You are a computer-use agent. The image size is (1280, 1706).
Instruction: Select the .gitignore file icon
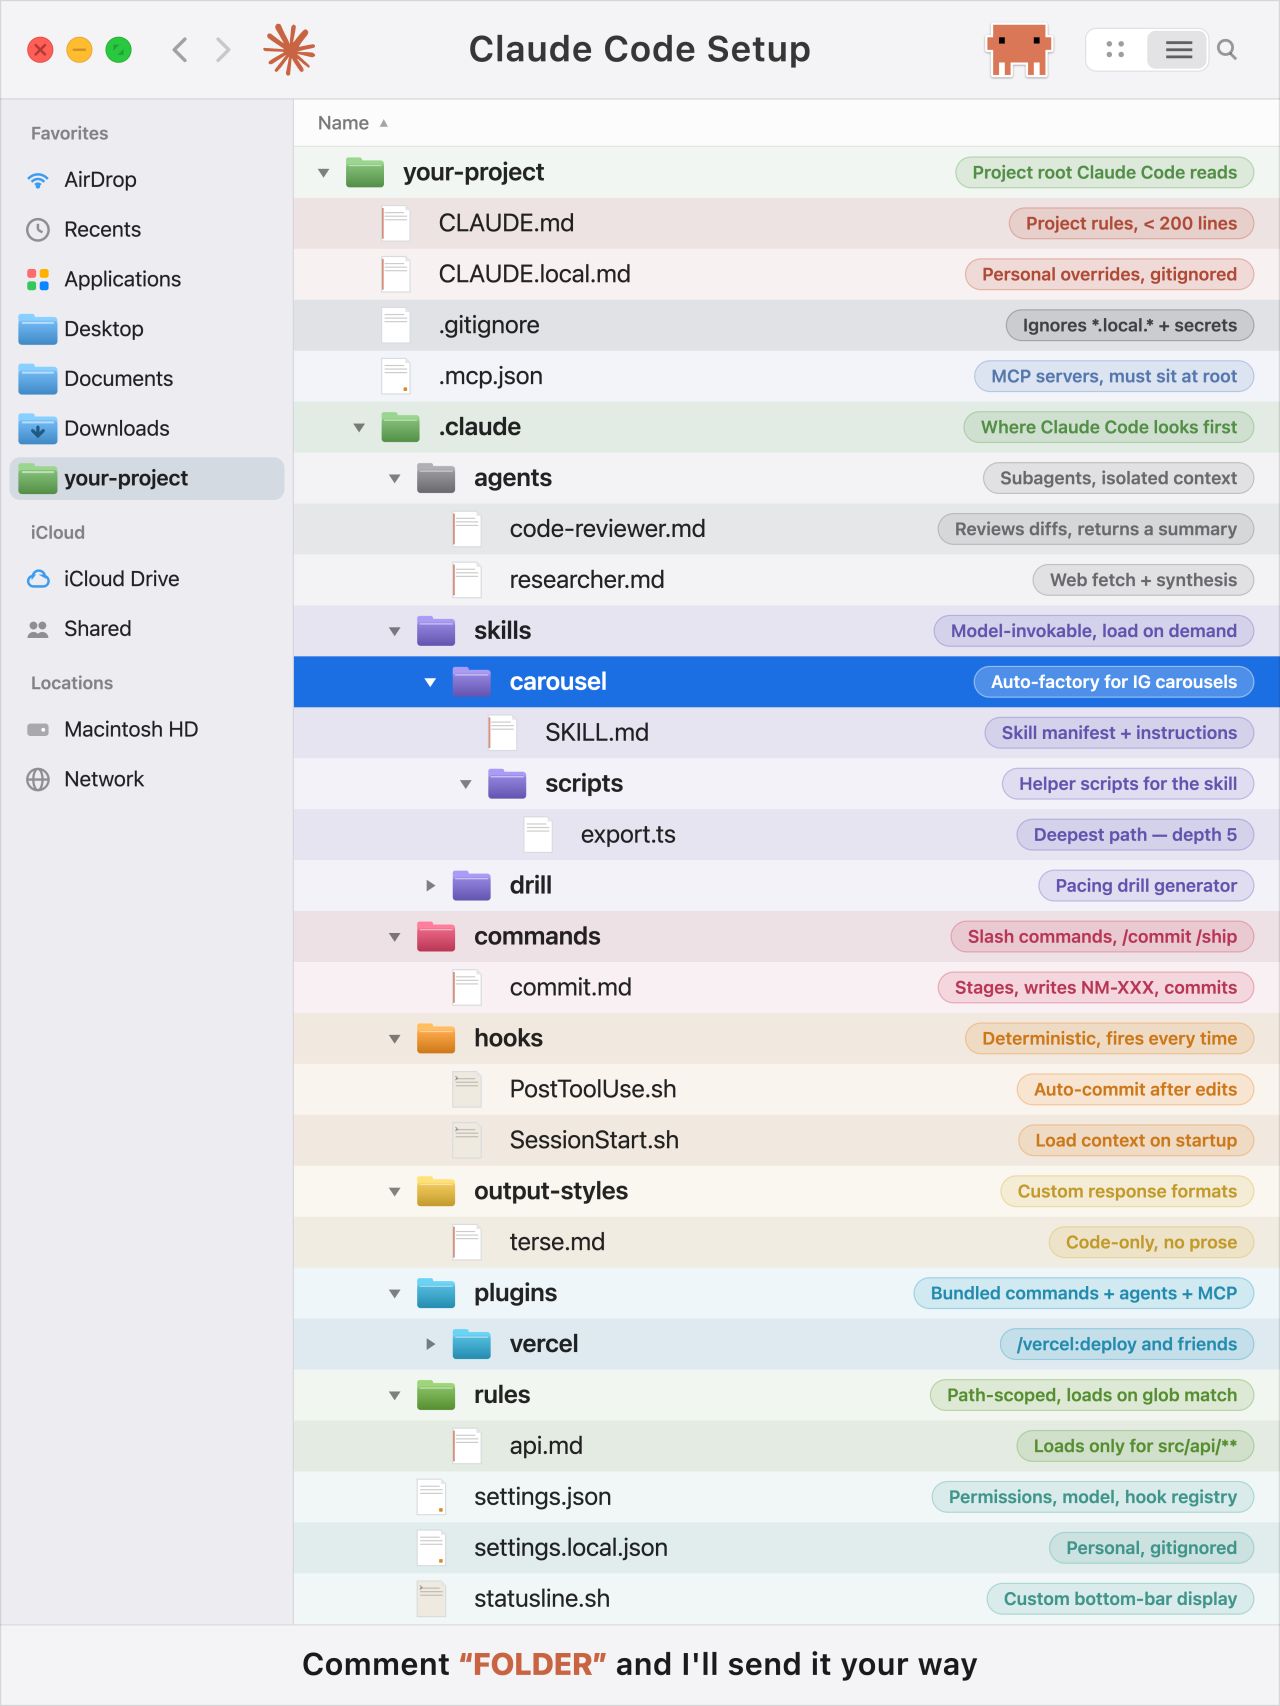pos(396,325)
